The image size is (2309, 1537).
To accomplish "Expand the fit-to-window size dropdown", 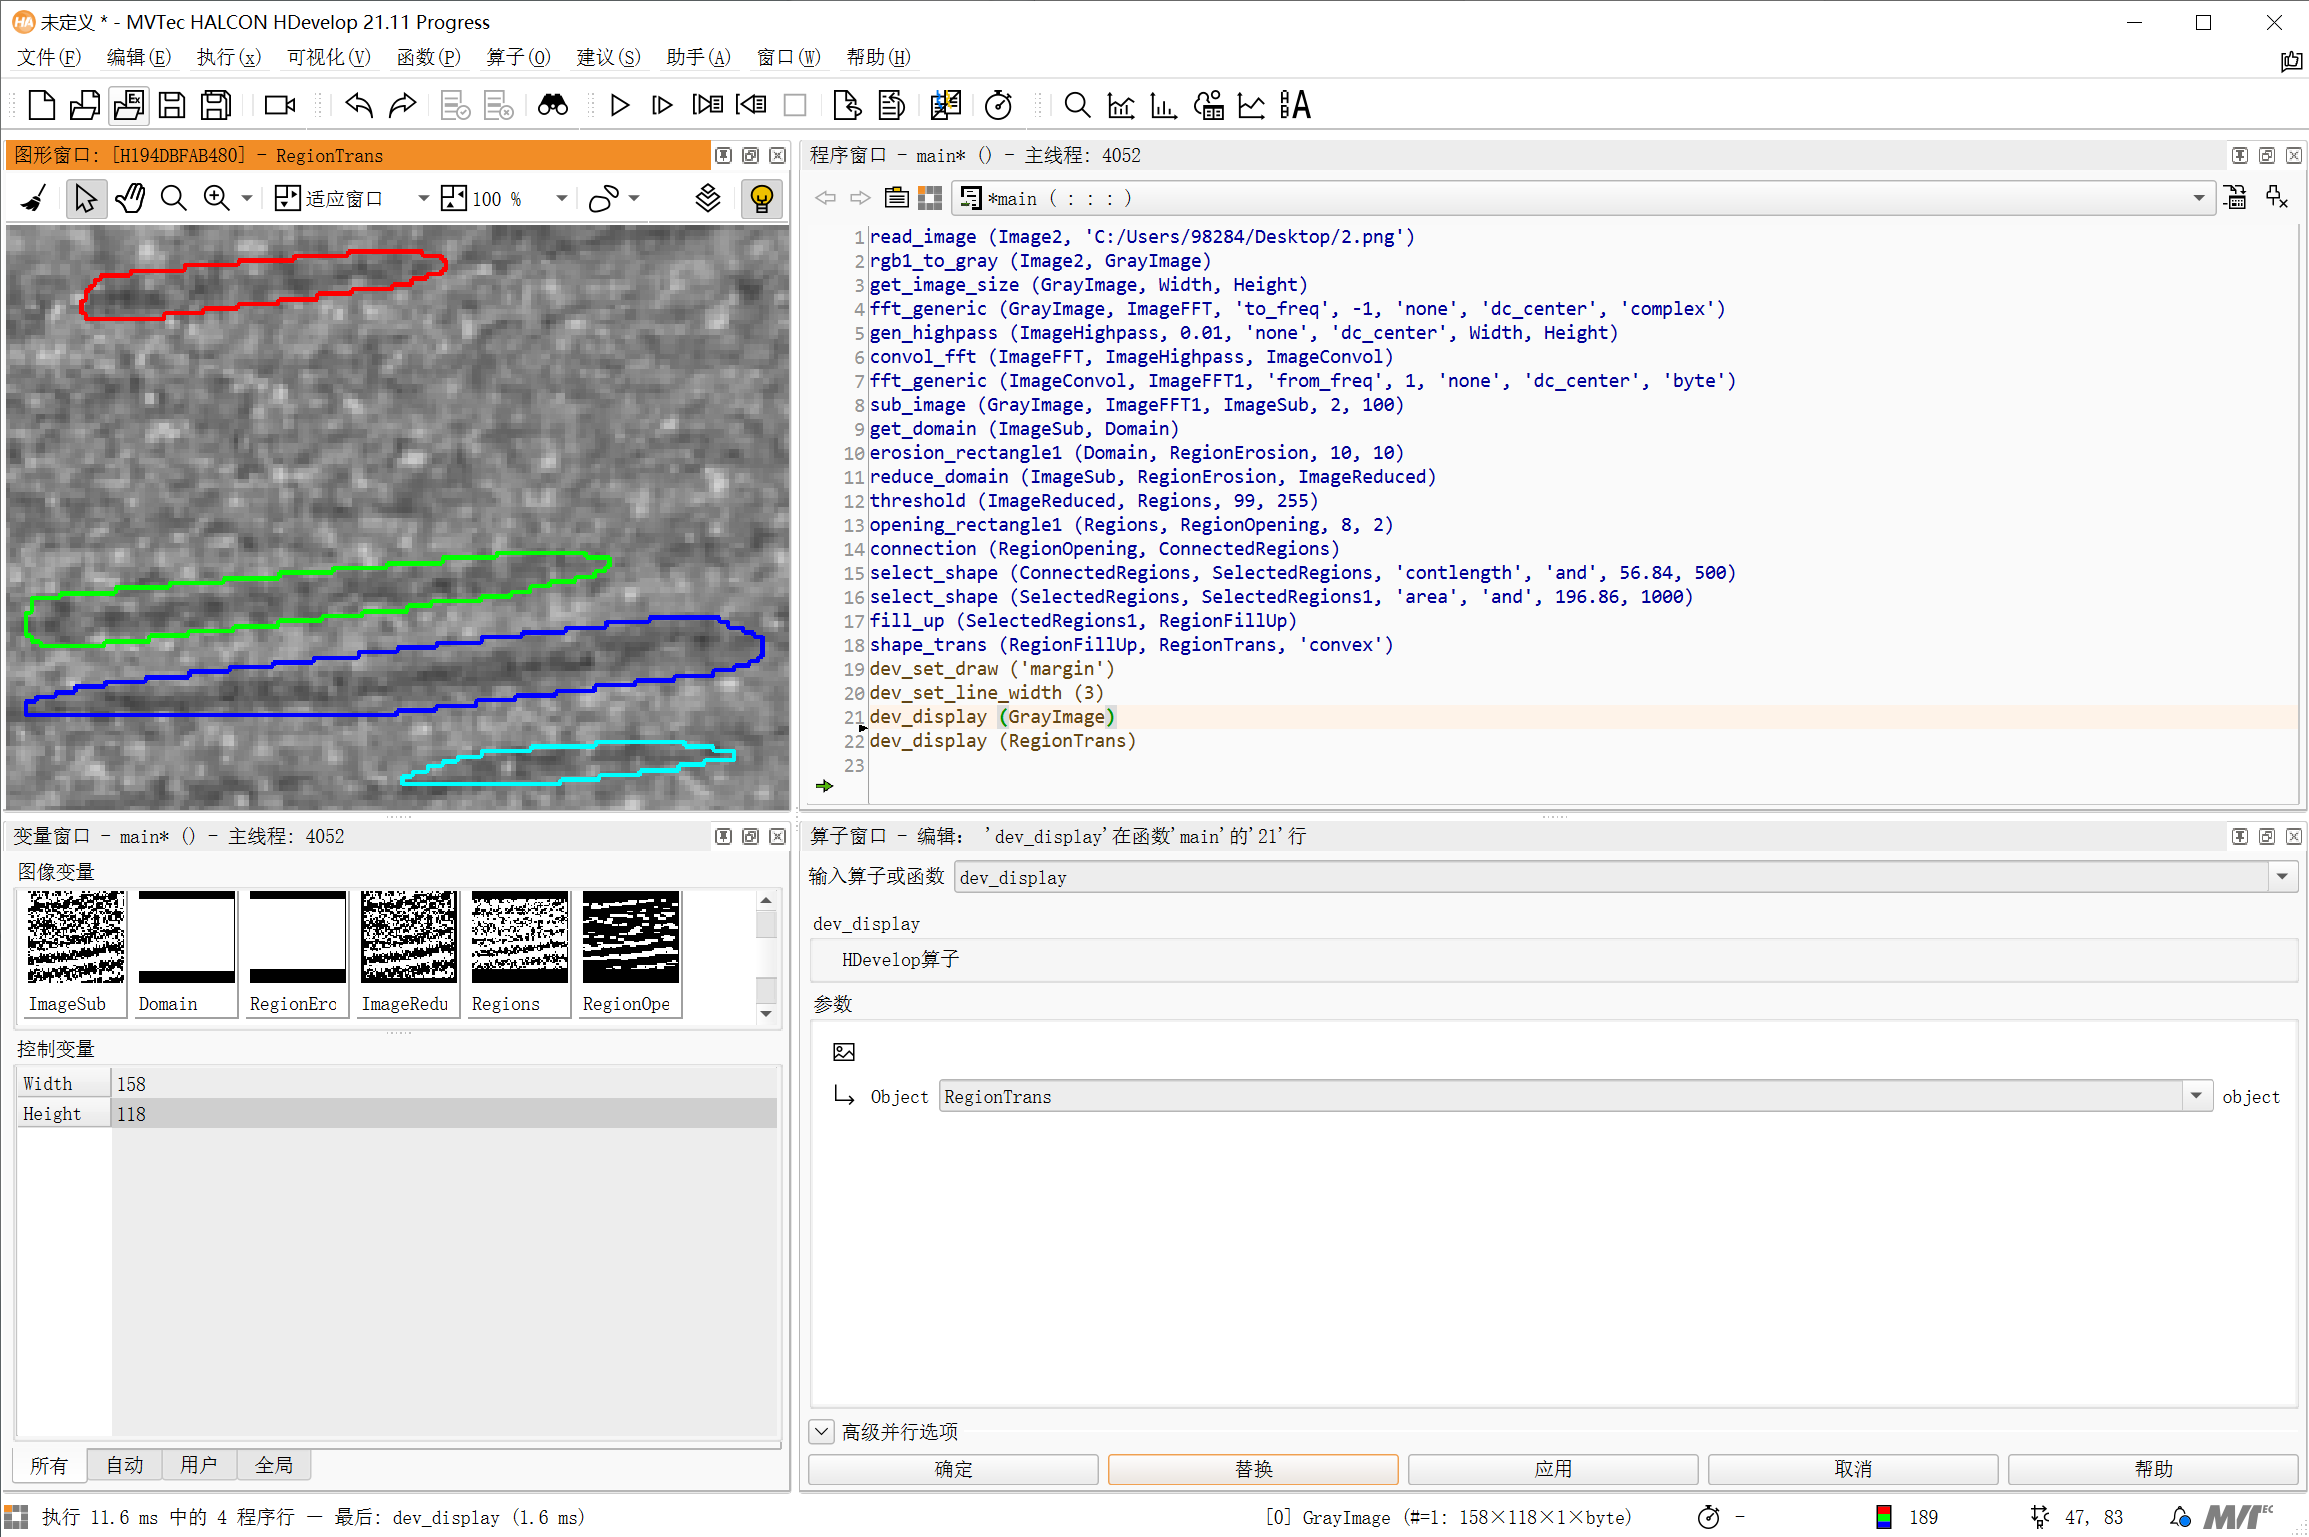I will click(x=423, y=199).
